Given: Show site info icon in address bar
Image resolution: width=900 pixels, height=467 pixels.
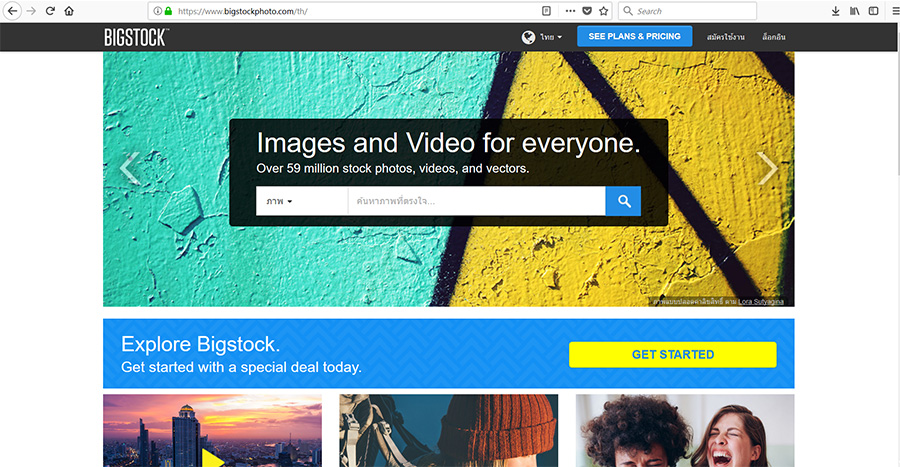Looking at the screenshot, I should tap(157, 11).
